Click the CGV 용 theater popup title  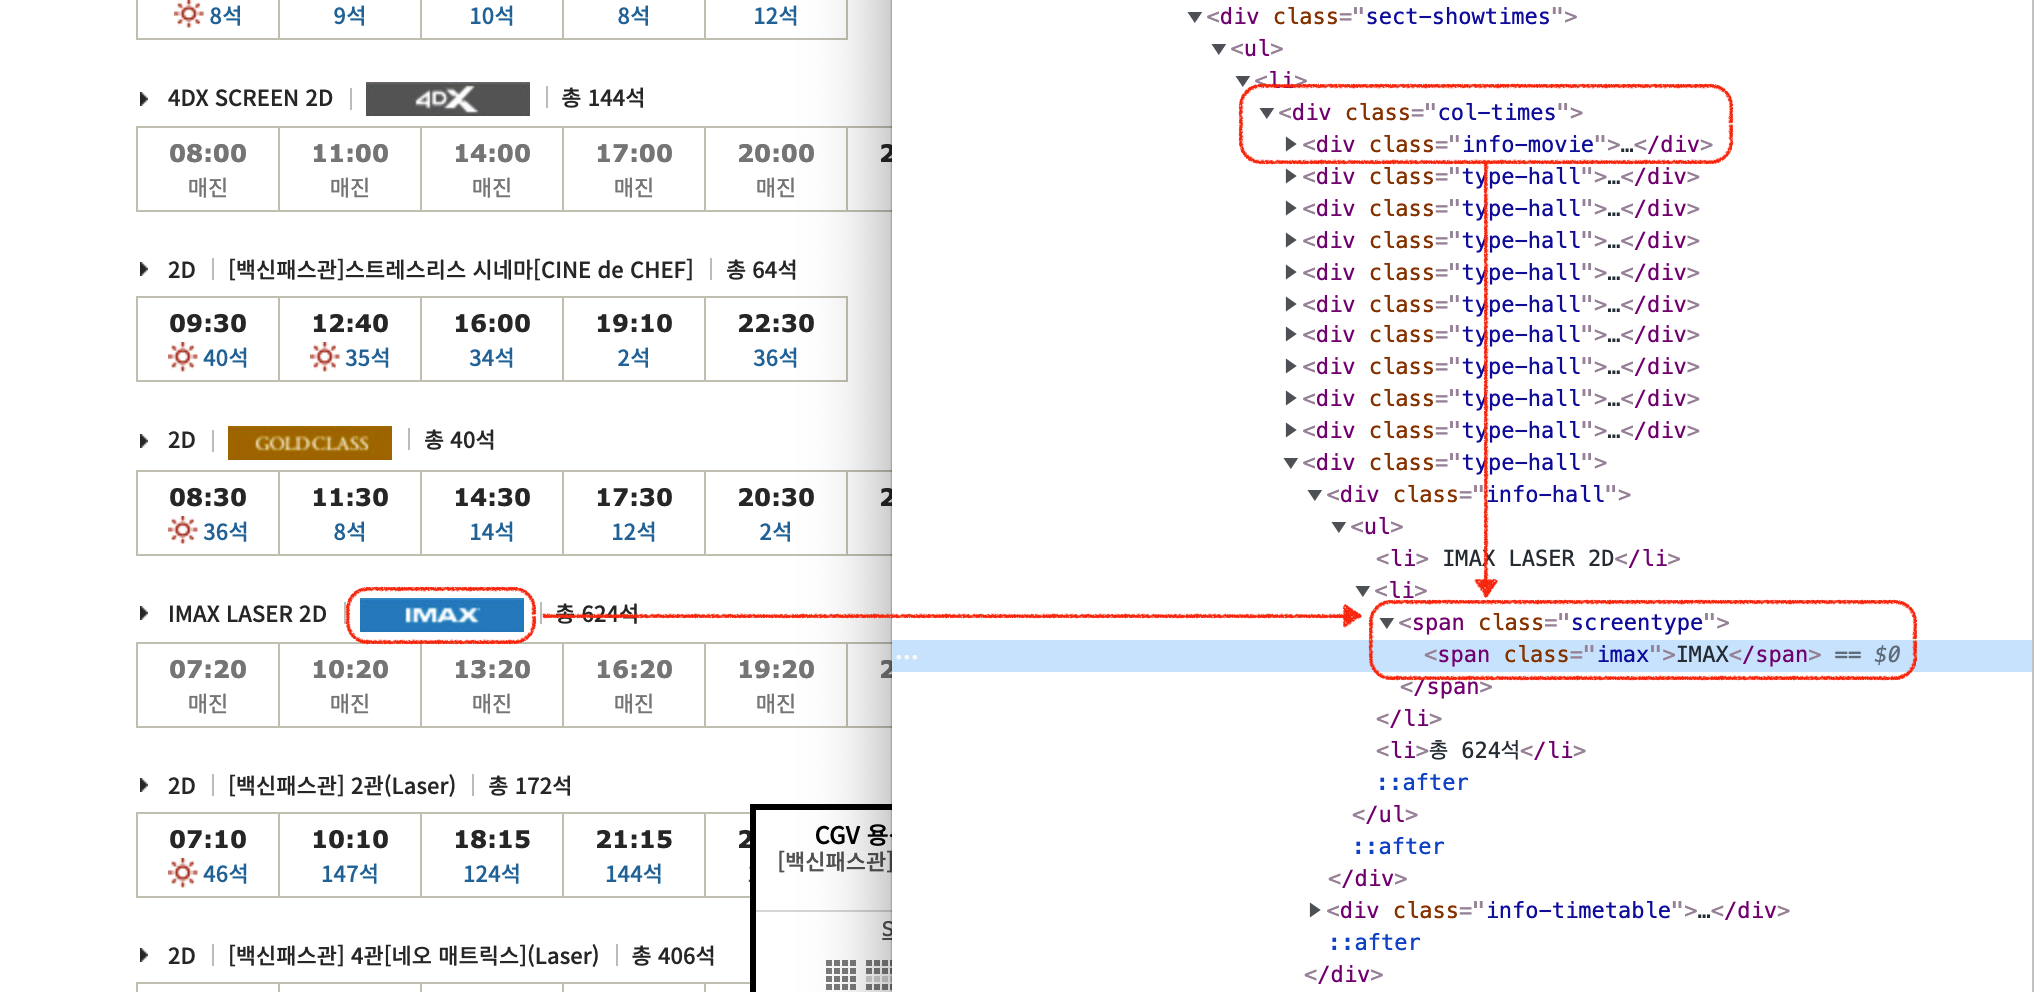click(x=852, y=835)
